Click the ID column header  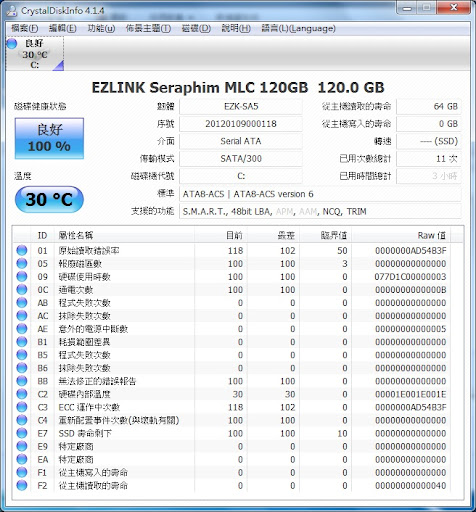pos(42,235)
